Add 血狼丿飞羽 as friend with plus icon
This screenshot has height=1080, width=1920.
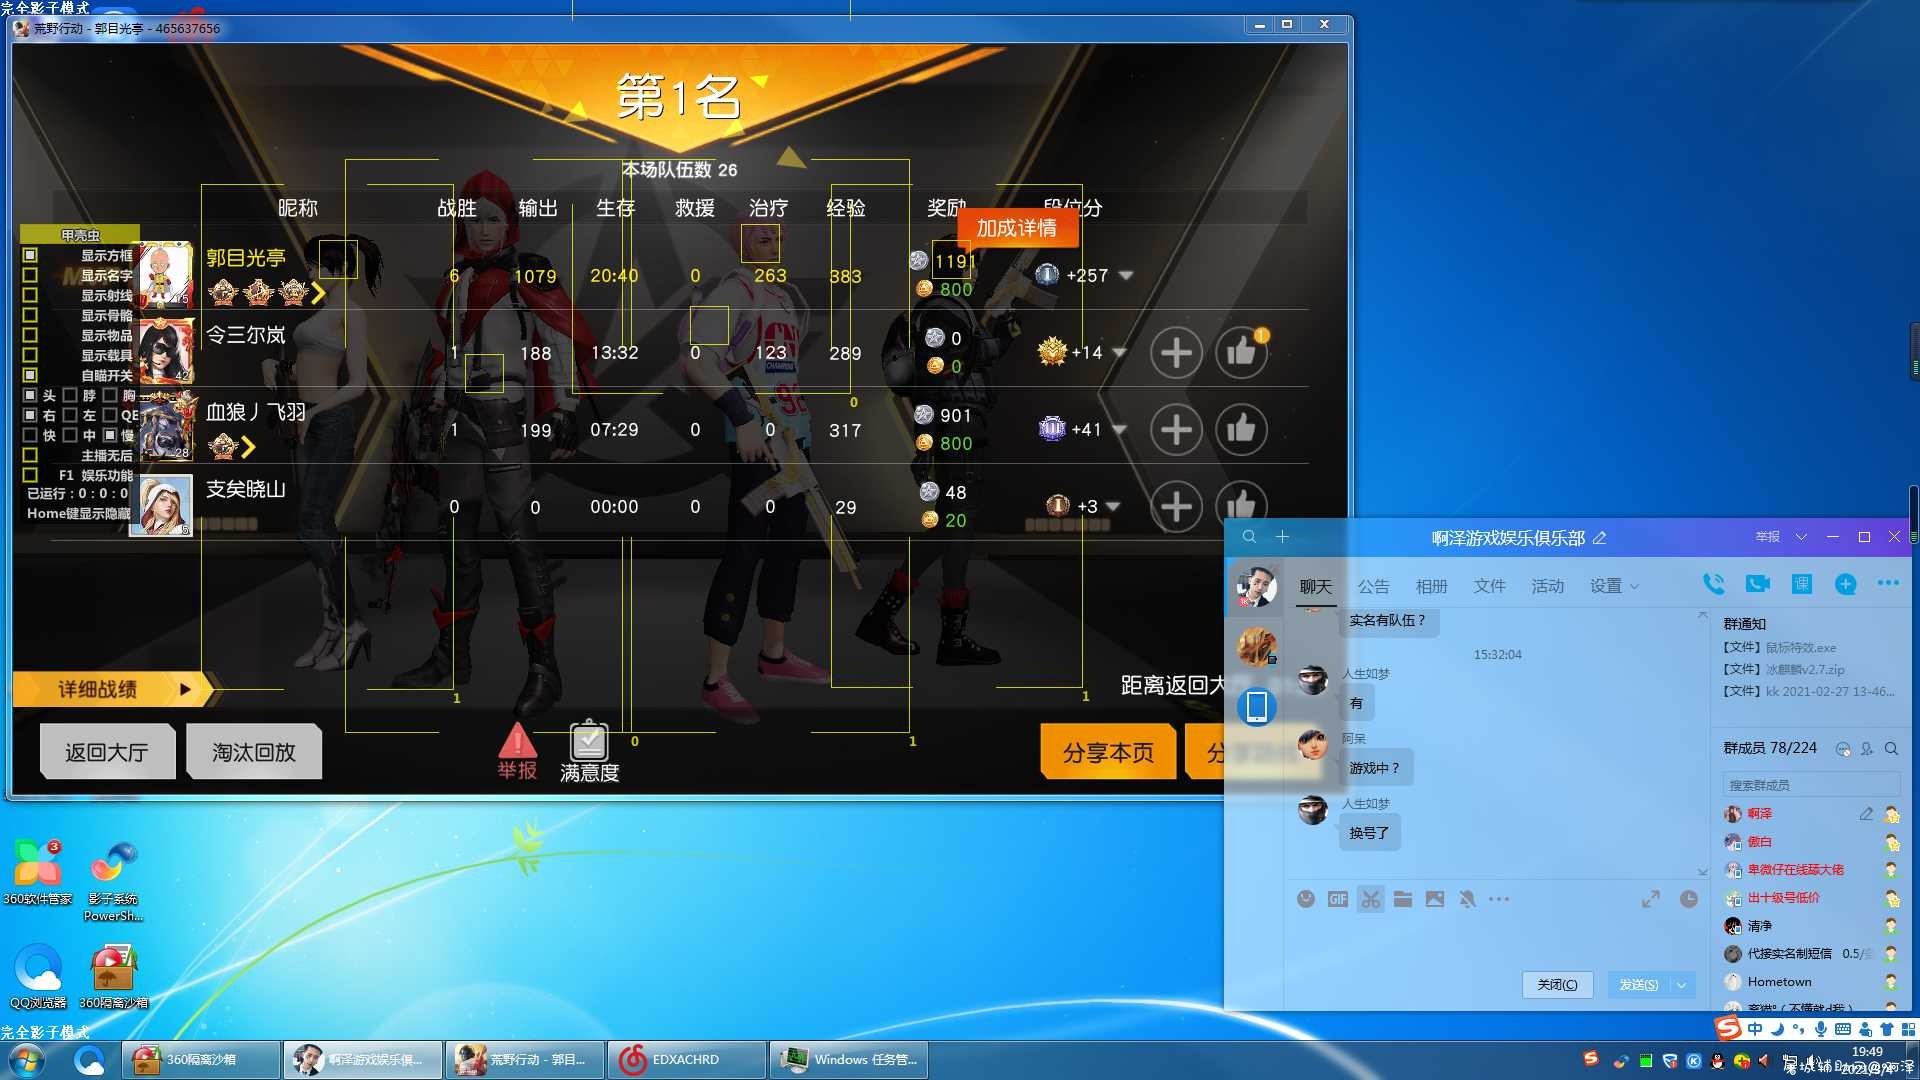(x=1176, y=430)
